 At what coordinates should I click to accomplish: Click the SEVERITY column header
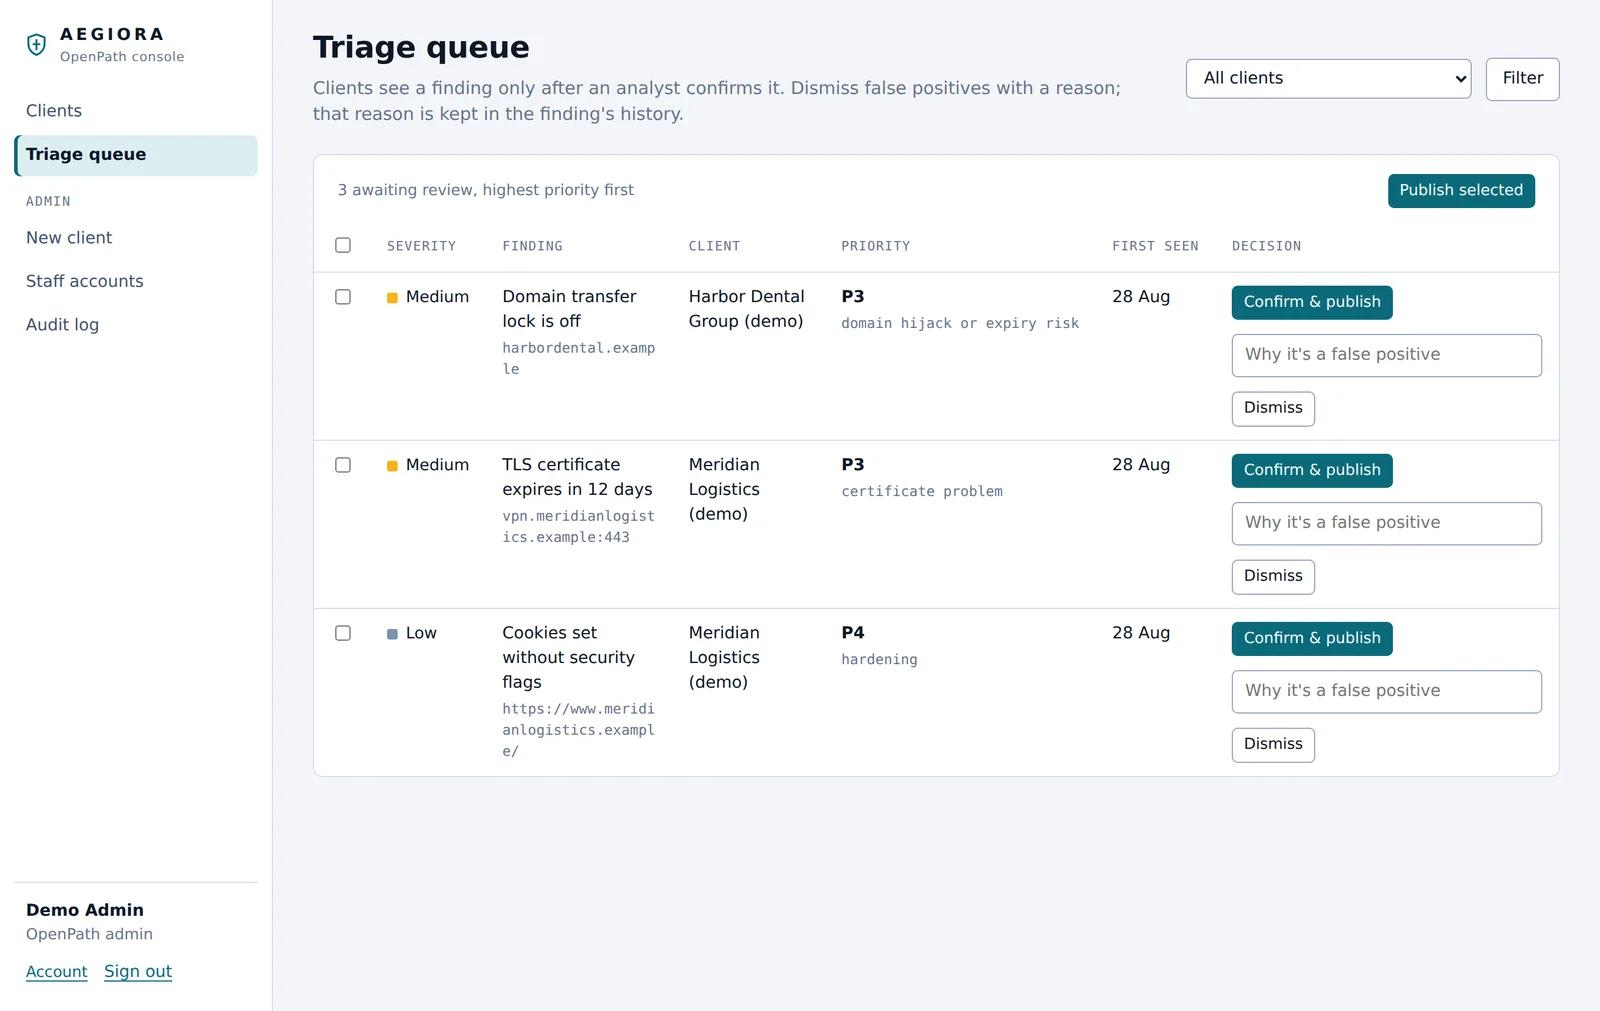(421, 246)
